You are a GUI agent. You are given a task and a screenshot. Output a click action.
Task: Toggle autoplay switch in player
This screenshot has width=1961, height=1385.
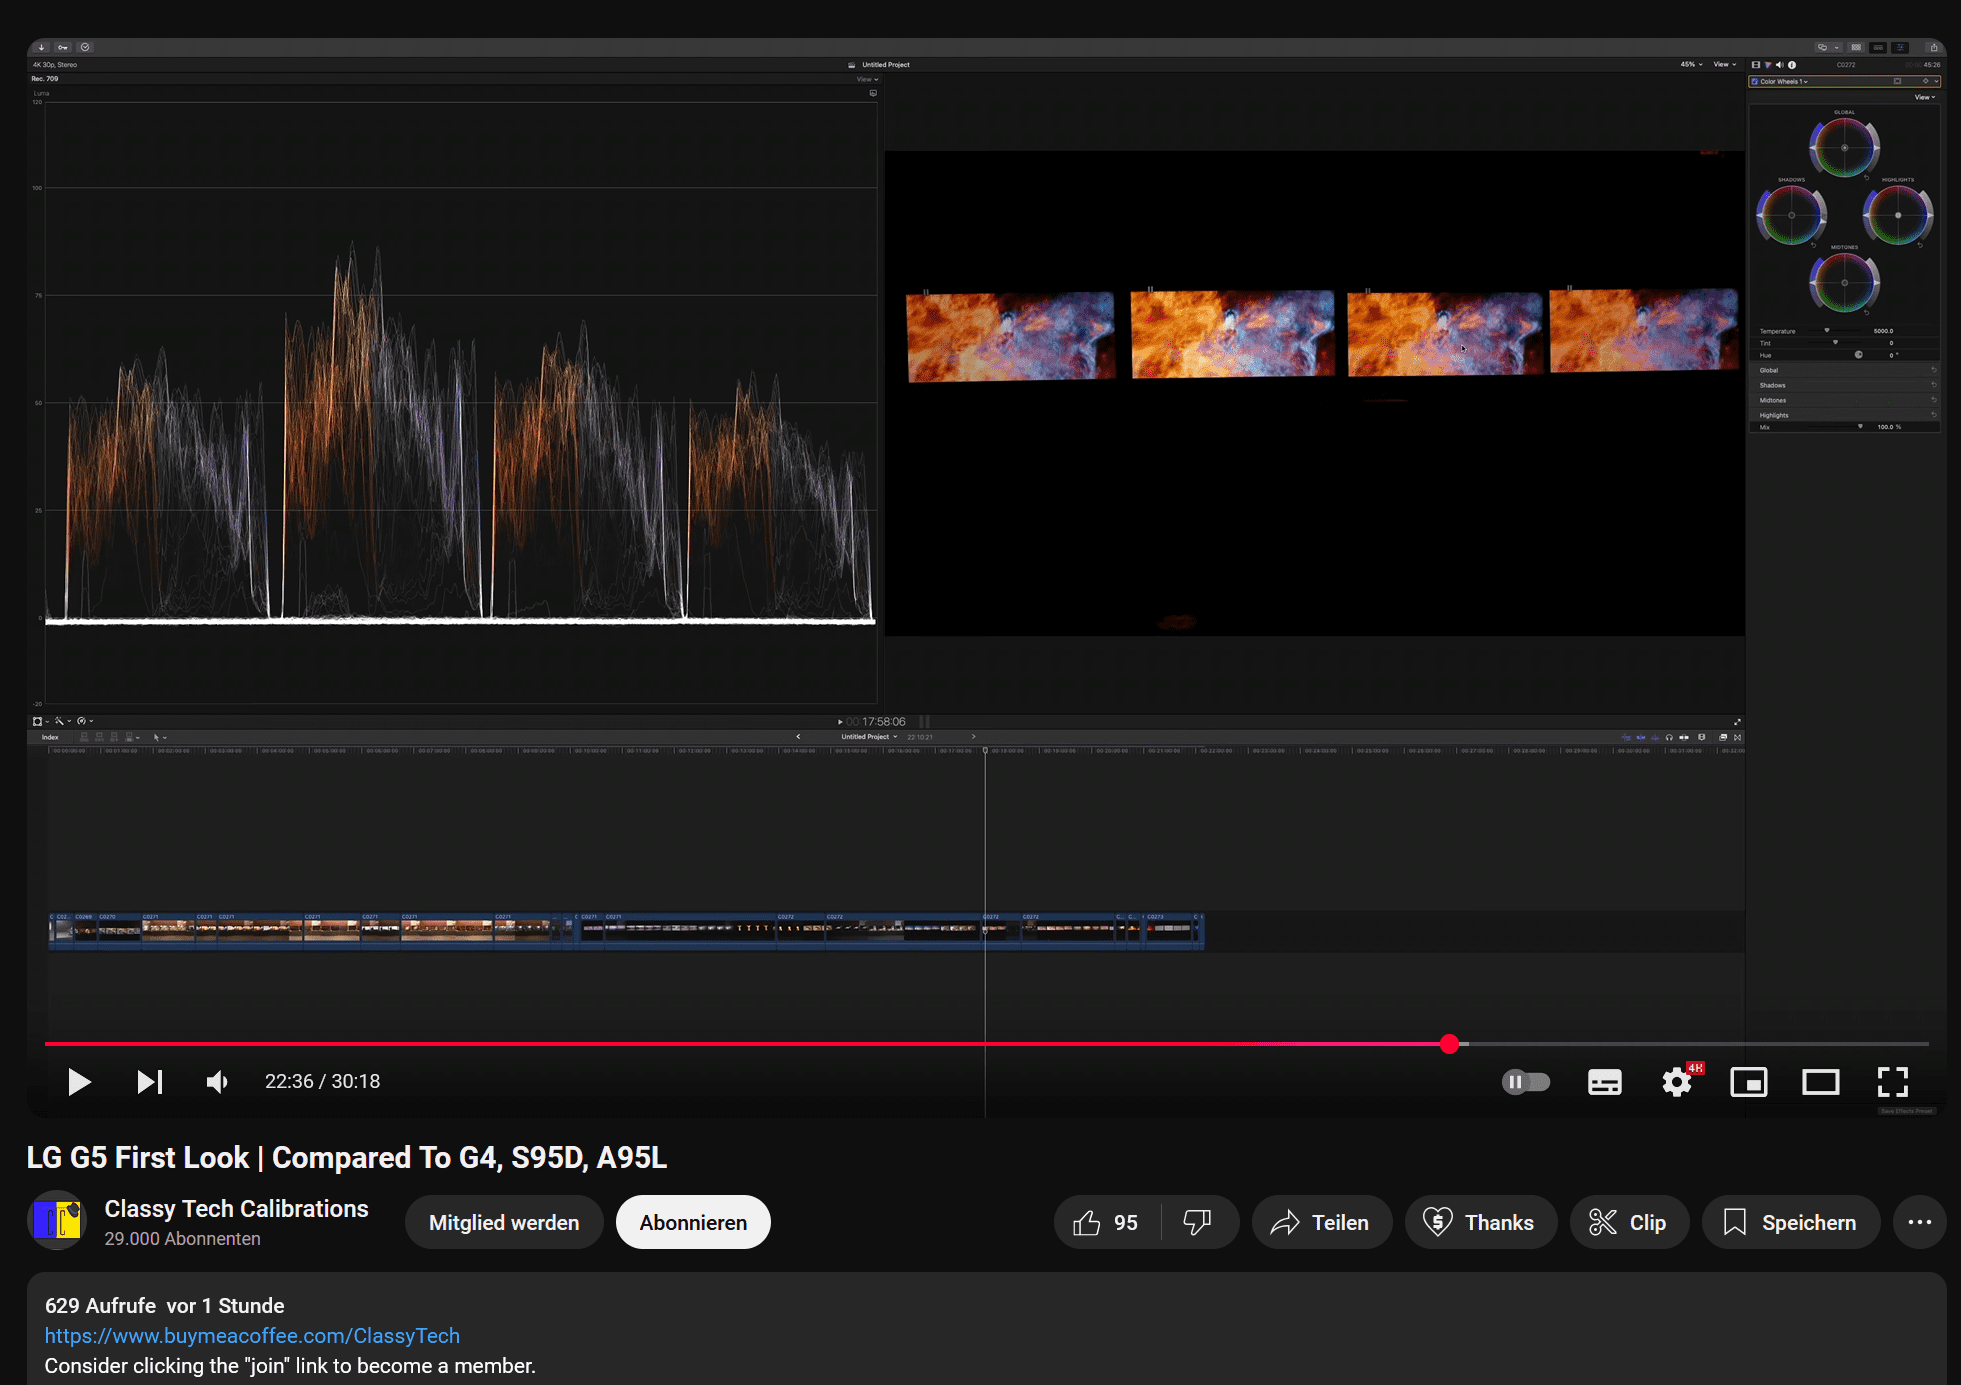tap(1526, 1082)
